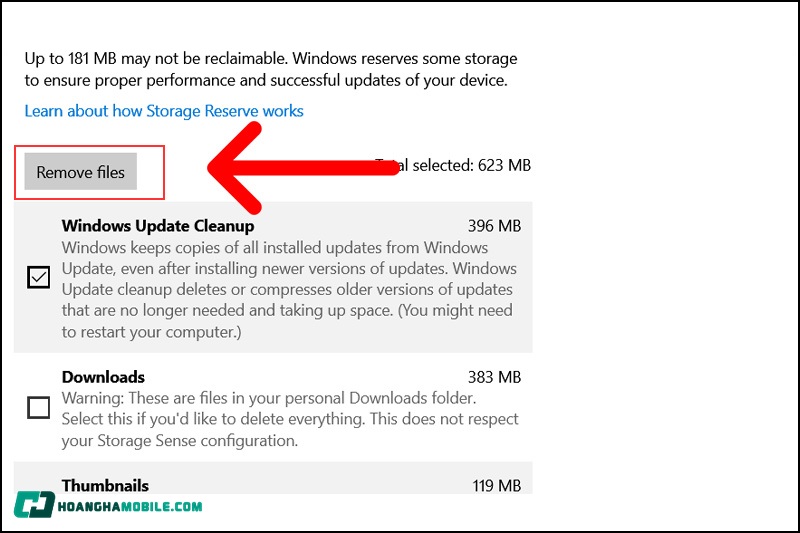Click the Hoangha Mobile logo icon
Image resolution: width=800 pixels, height=533 pixels.
pos(33,504)
